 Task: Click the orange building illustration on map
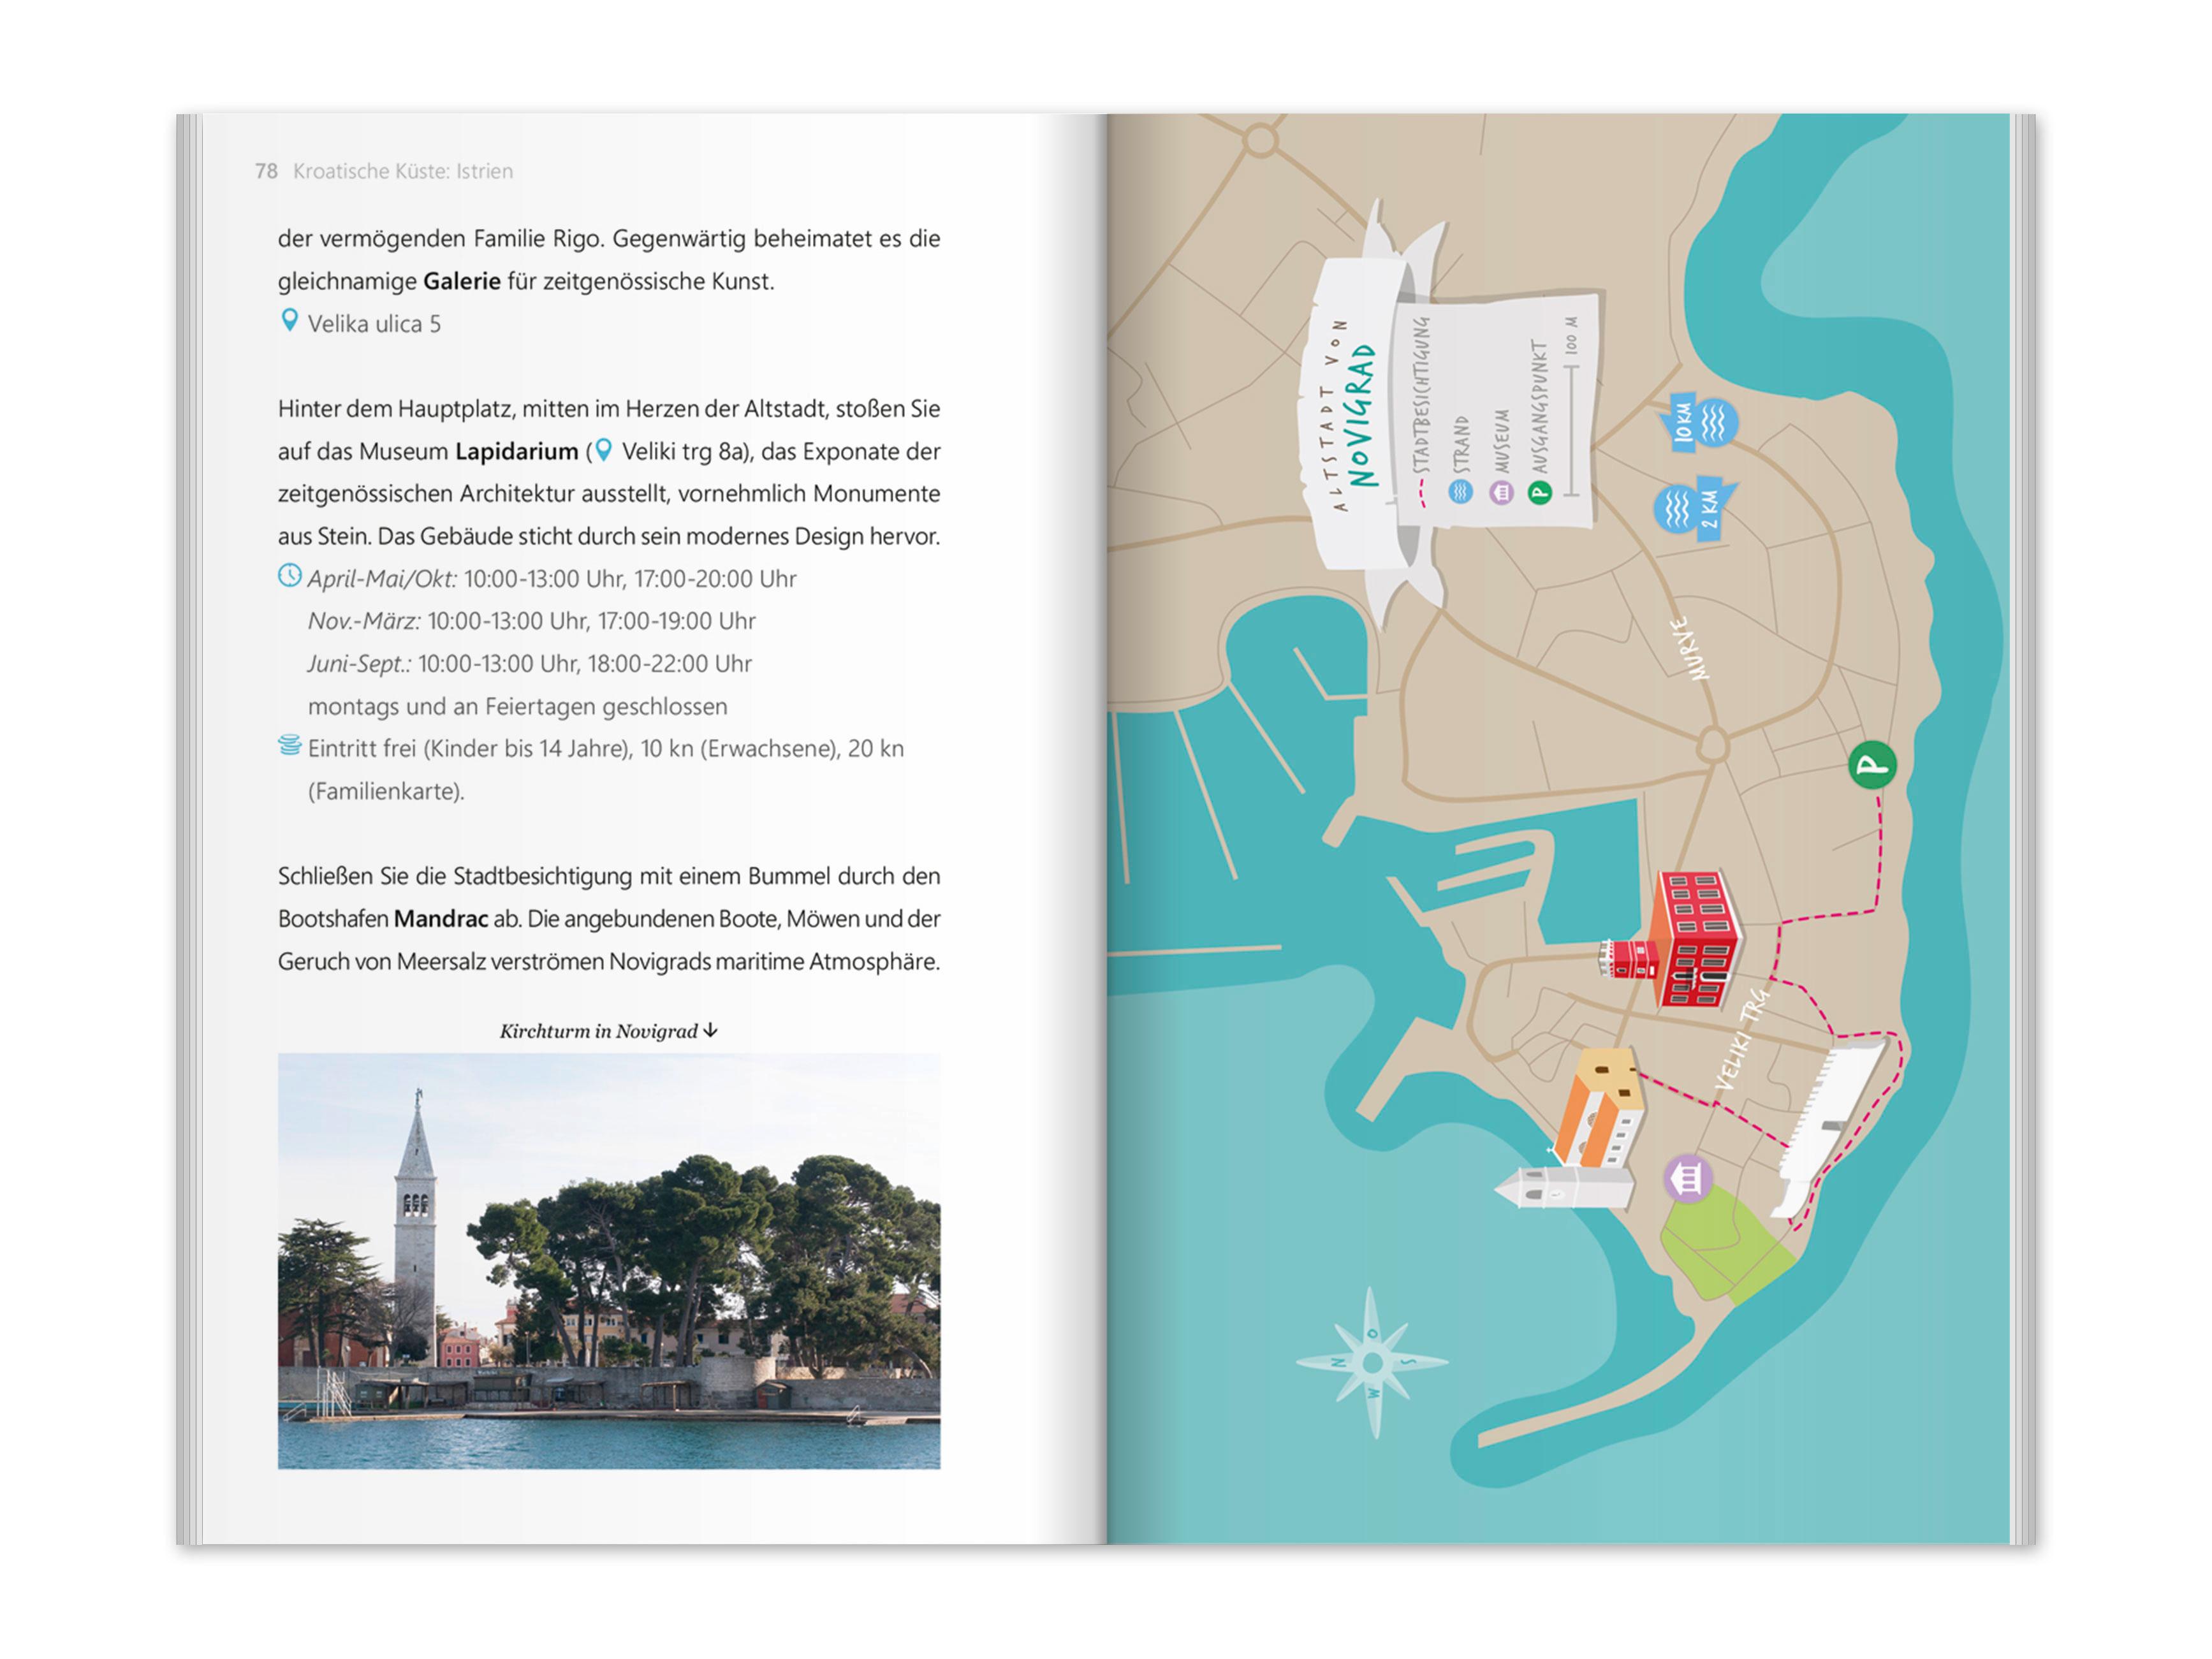click(1601, 1108)
